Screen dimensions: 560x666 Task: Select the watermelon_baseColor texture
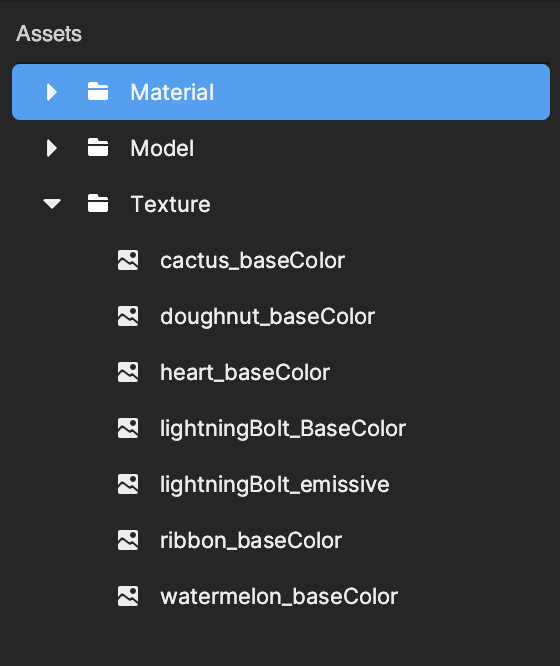(279, 597)
